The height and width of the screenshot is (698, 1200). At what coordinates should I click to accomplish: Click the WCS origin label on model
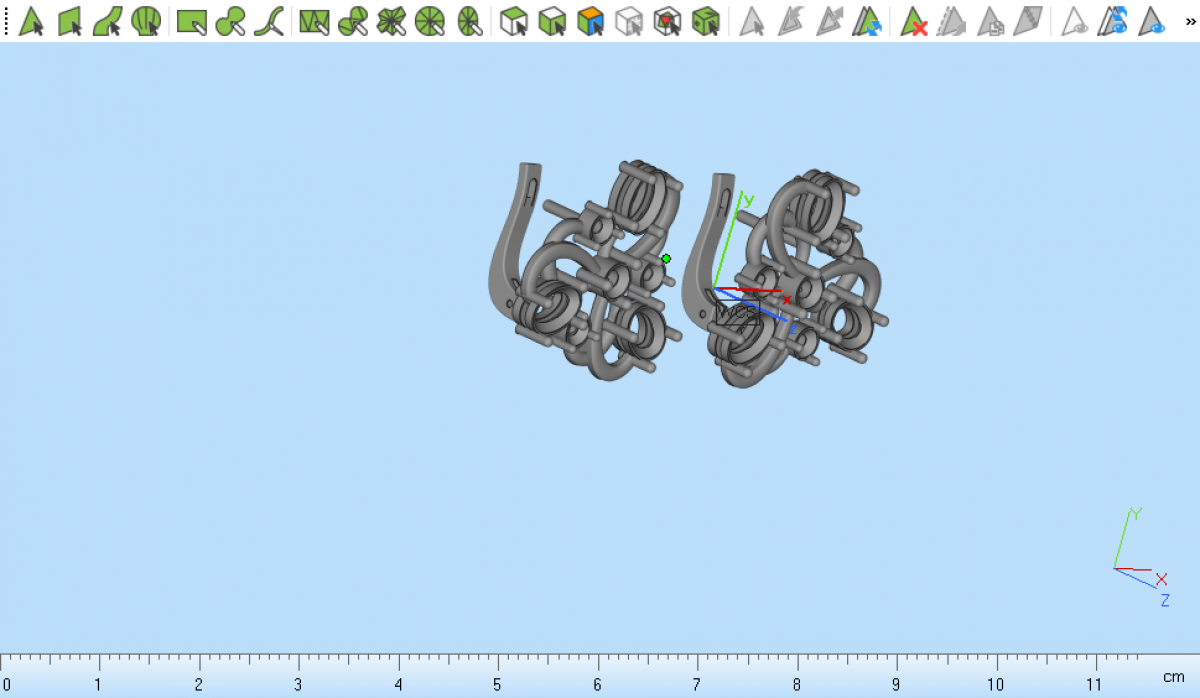(x=737, y=311)
